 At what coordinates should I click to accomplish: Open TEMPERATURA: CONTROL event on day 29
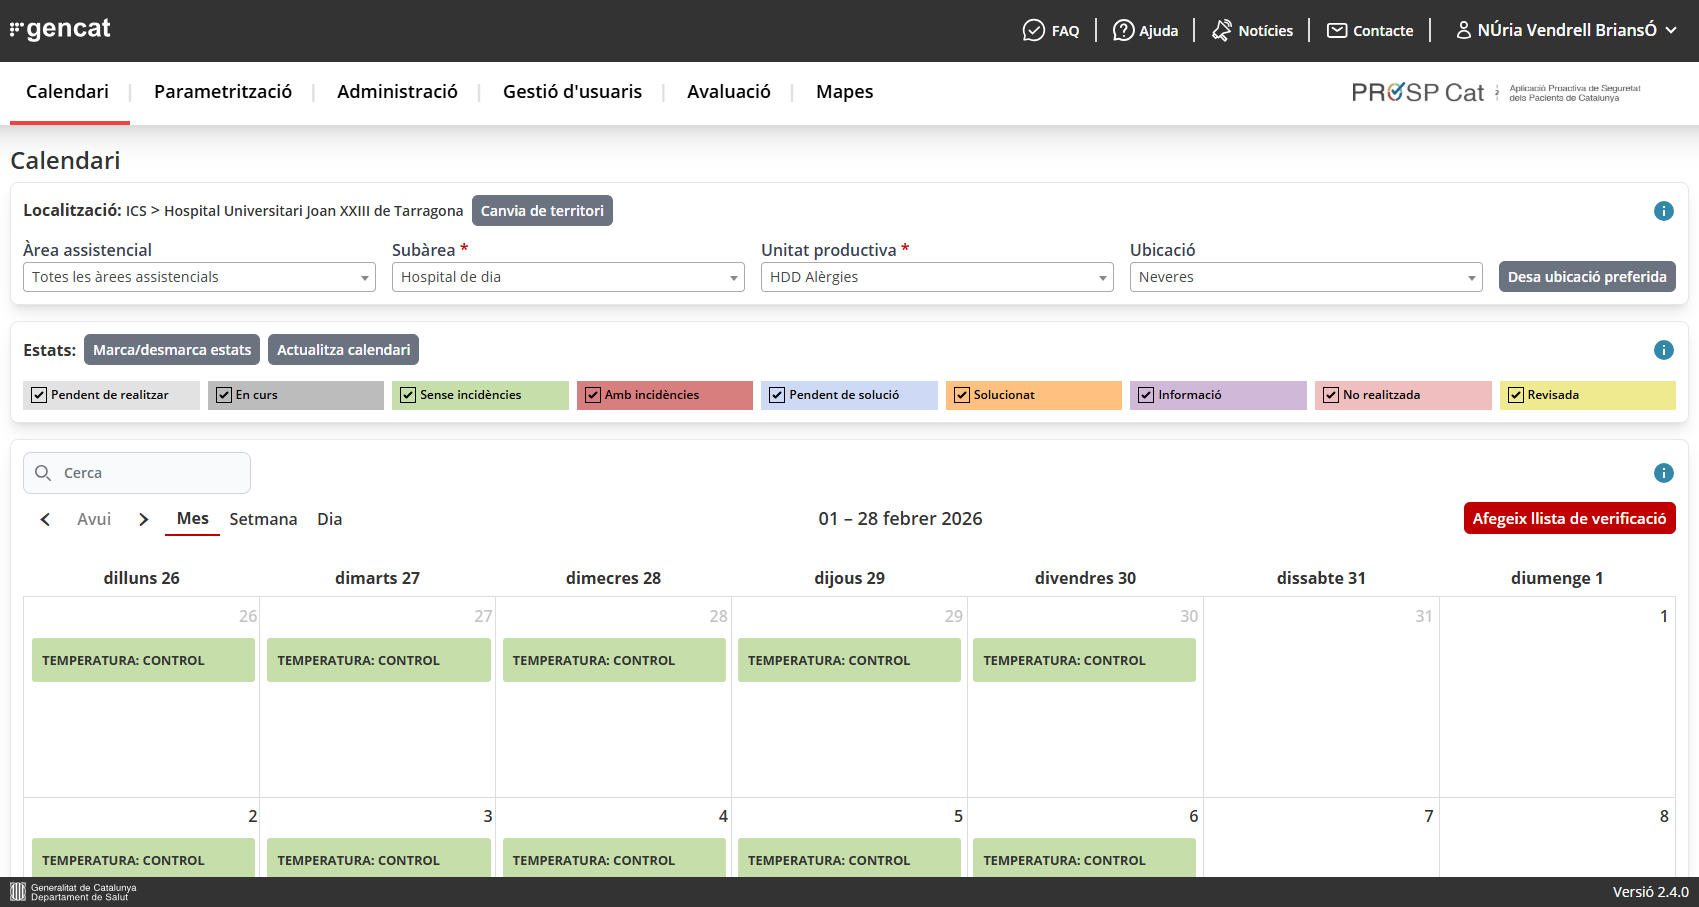tap(849, 660)
